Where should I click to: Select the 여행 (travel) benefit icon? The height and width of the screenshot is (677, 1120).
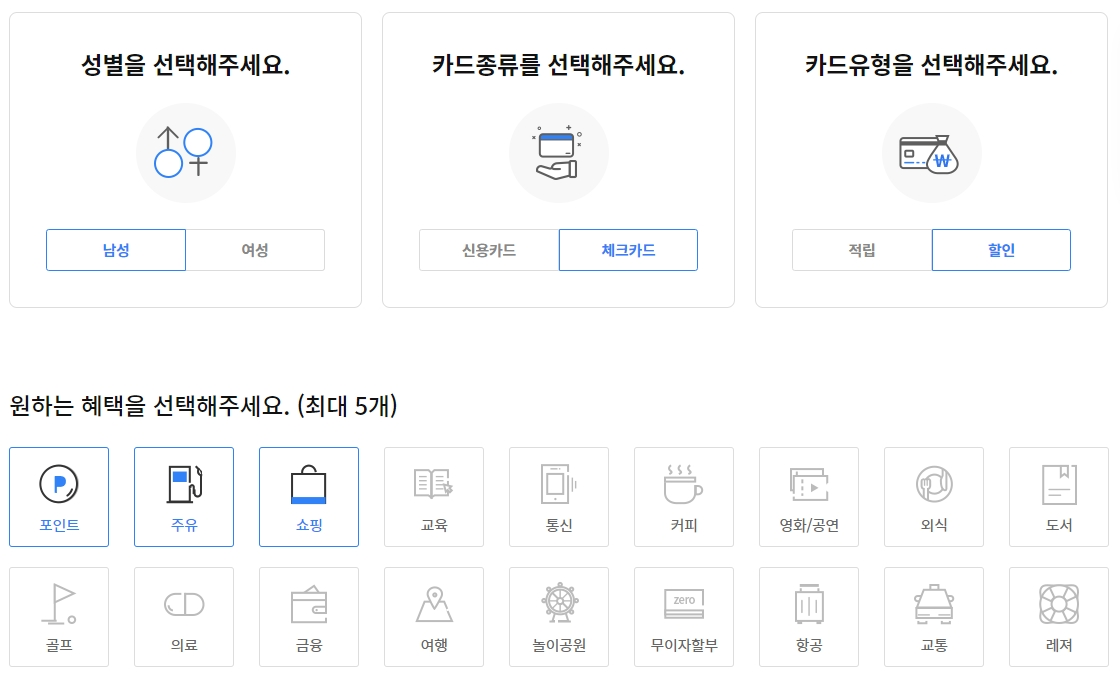pos(434,616)
